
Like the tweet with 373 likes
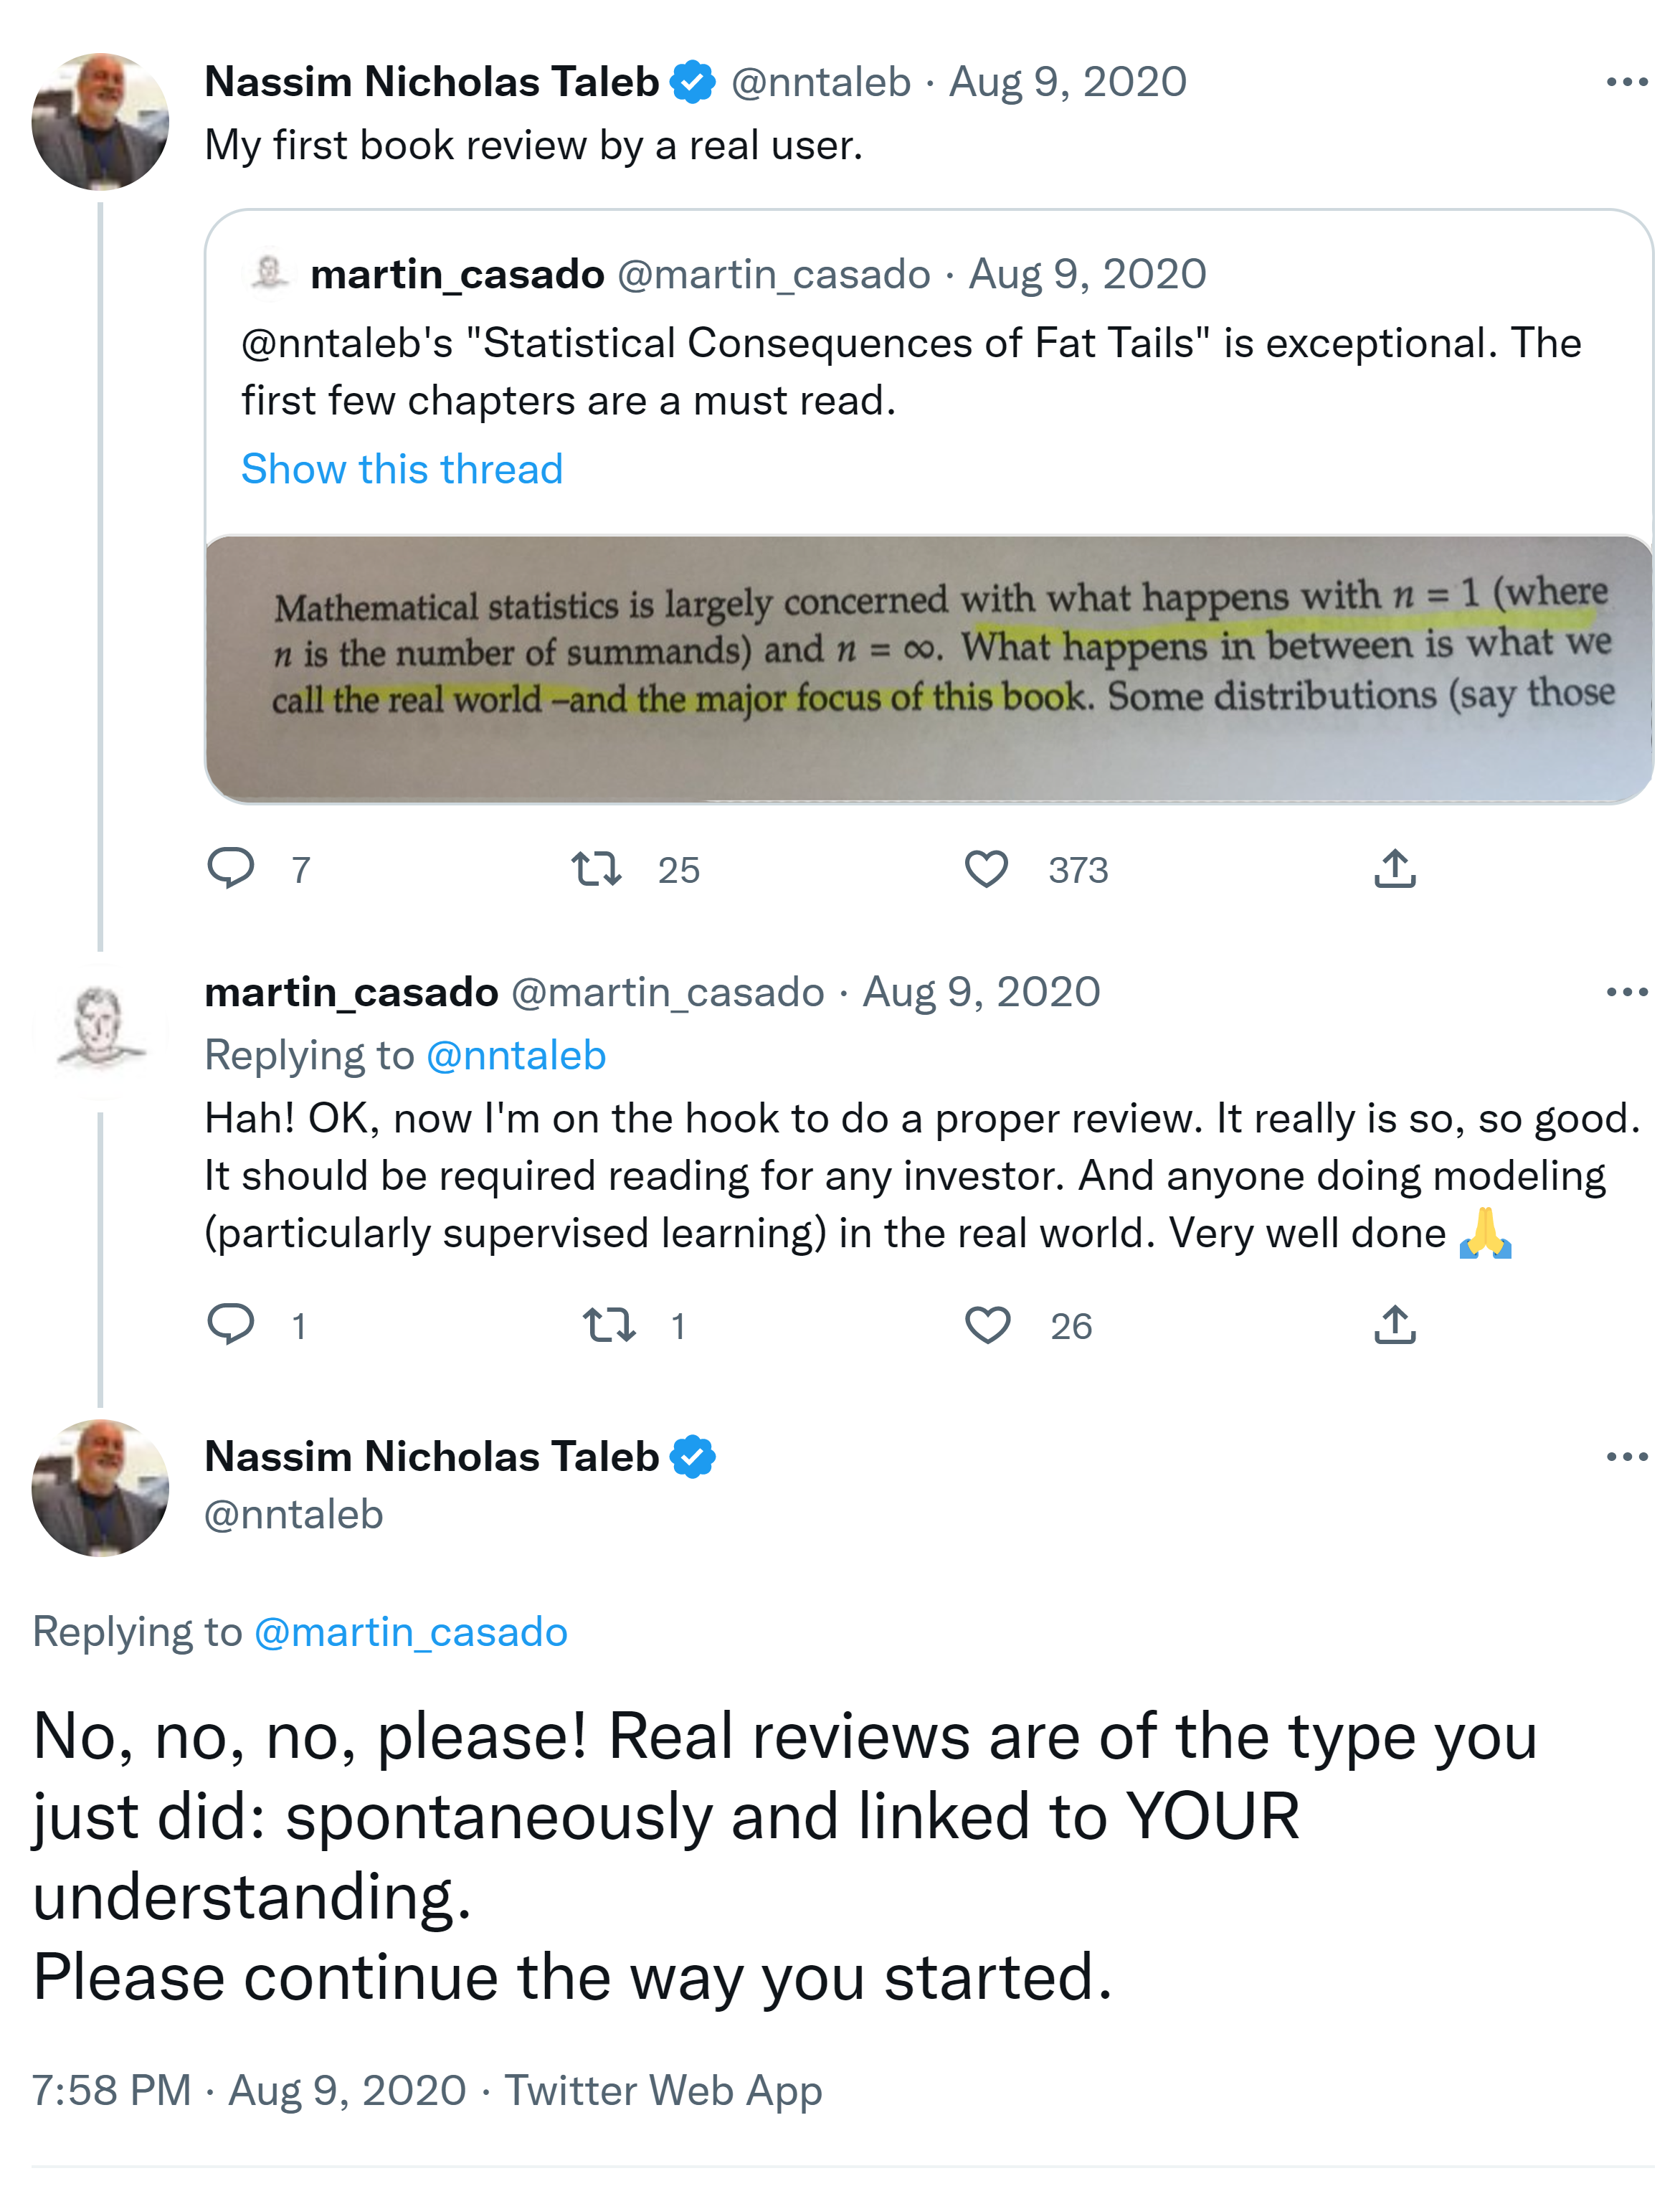click(x=986, y=868)
